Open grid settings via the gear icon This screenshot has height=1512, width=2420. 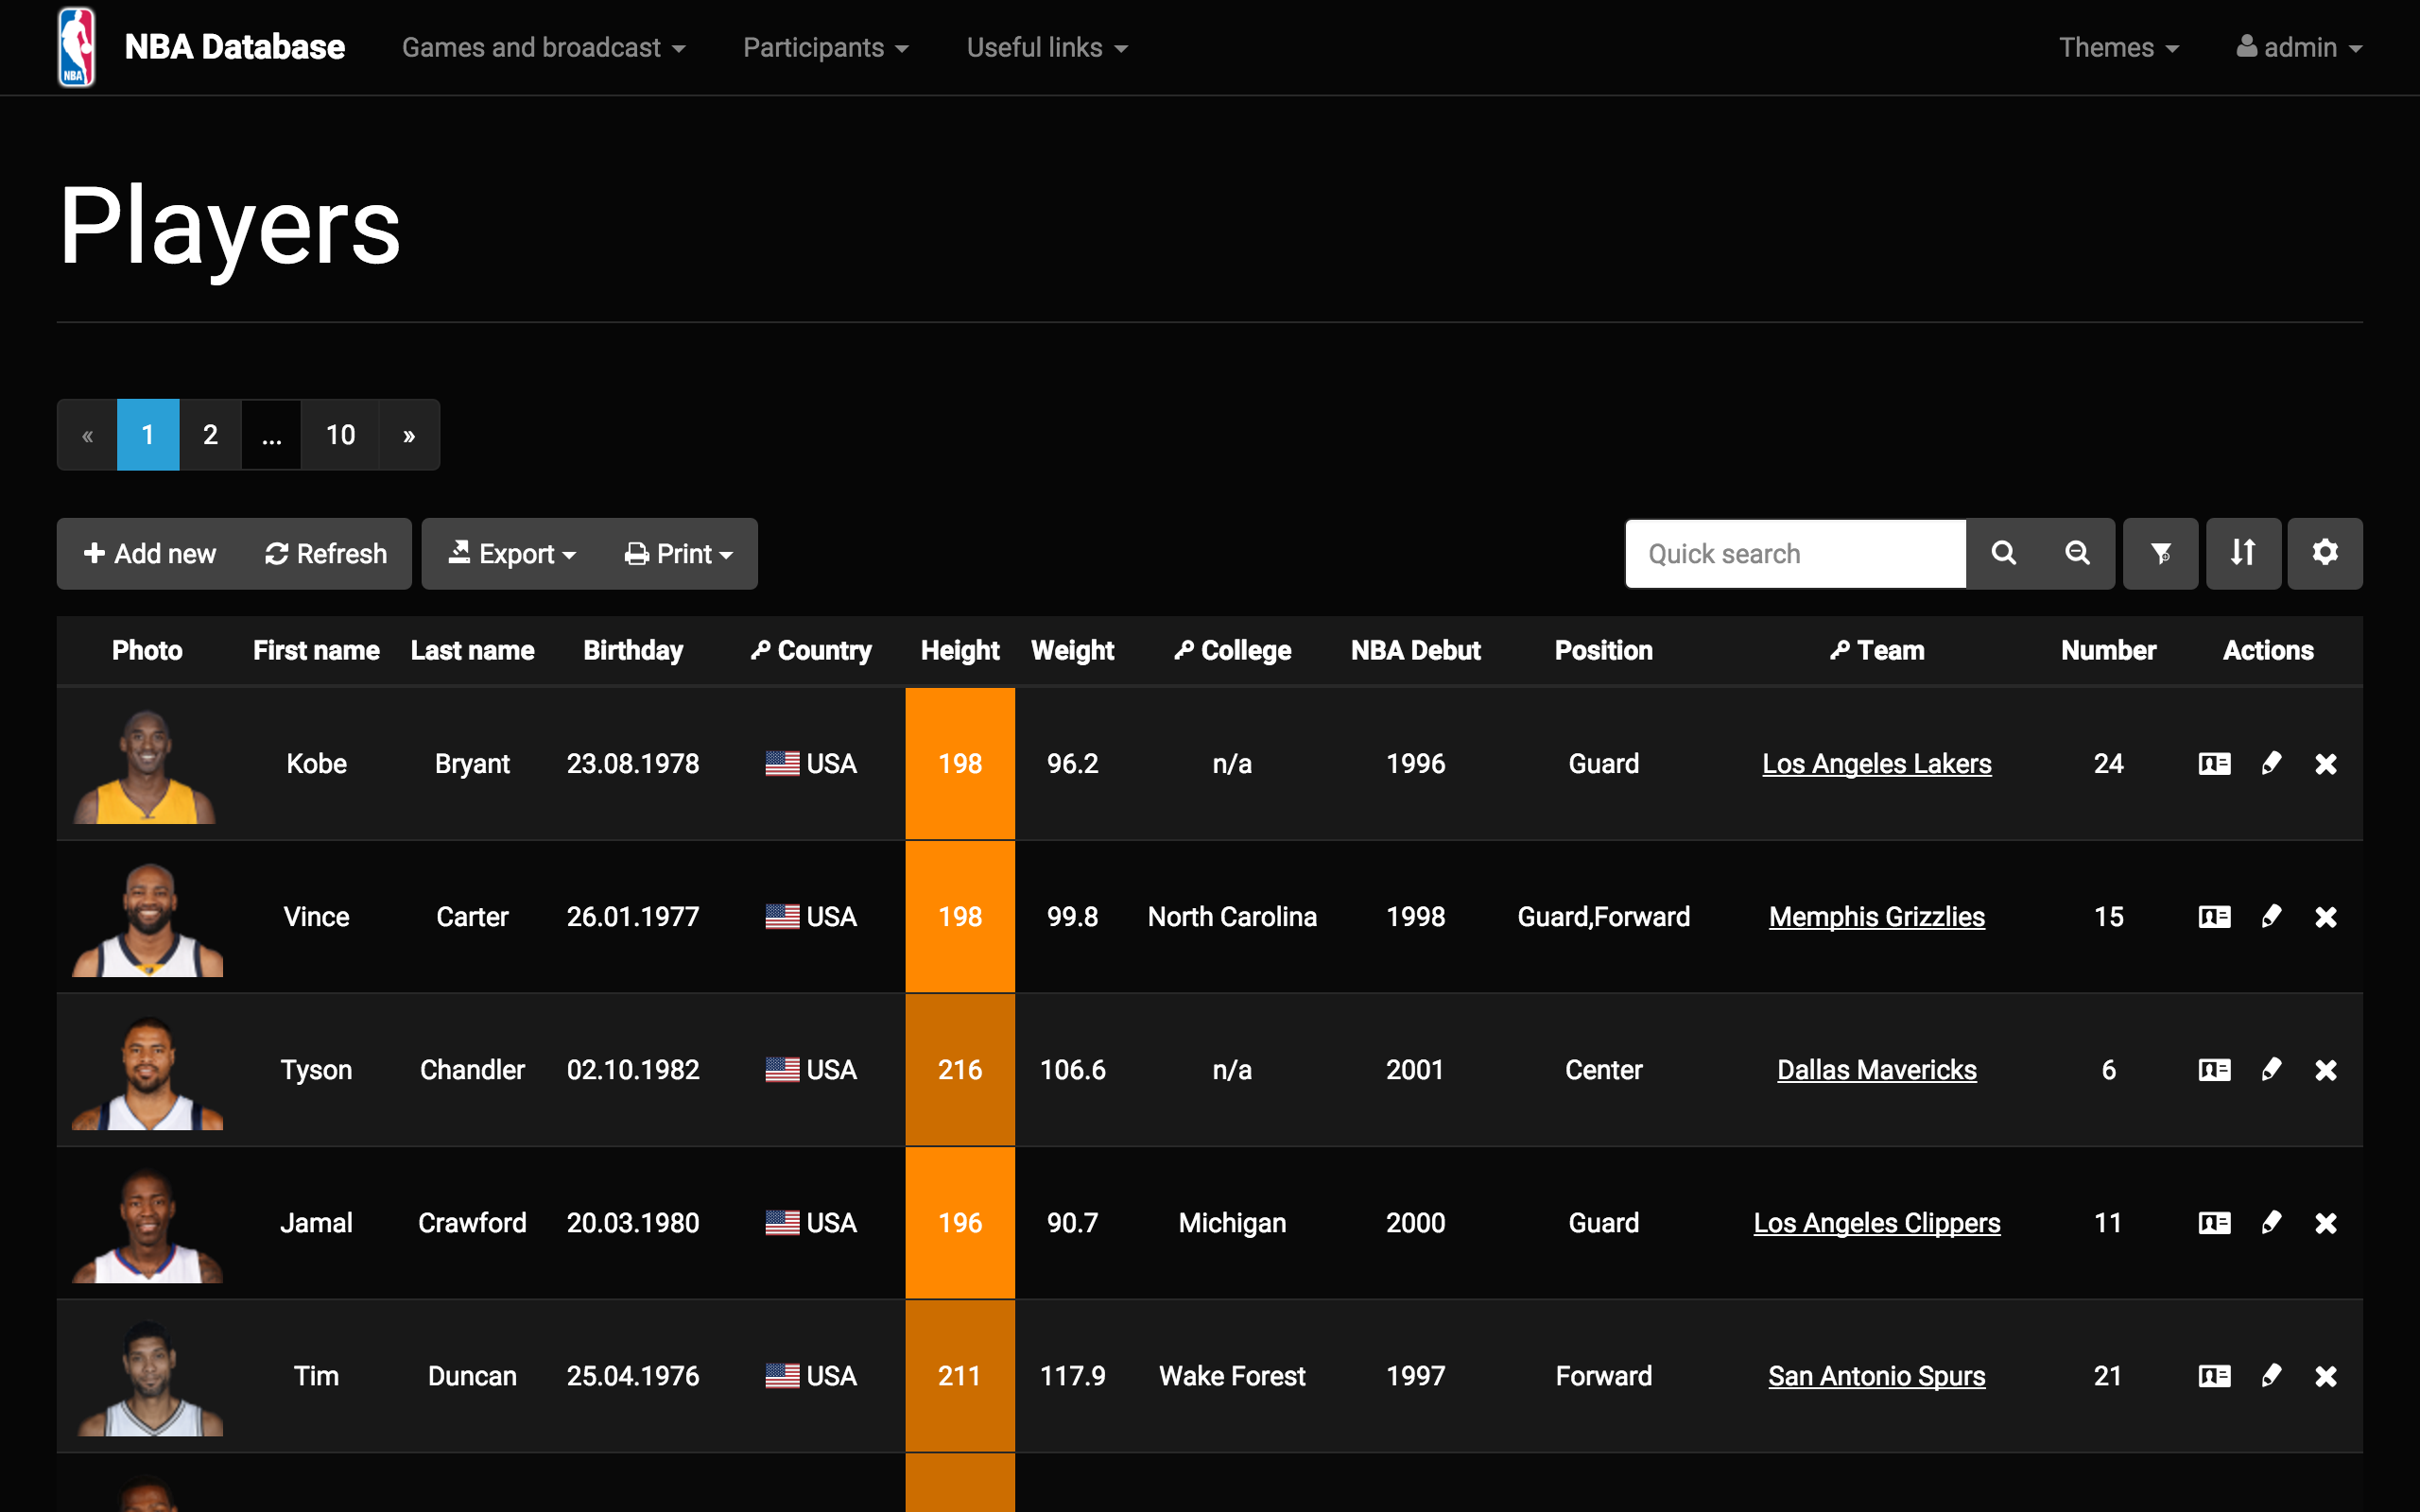(x=2325, y=553)
